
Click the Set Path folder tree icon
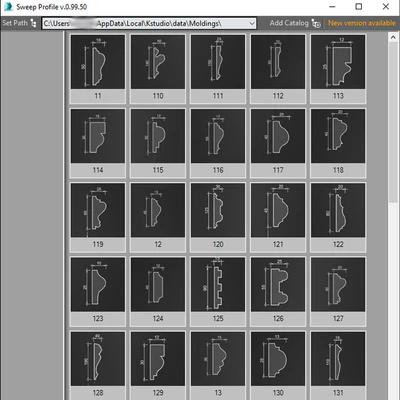point(33,23)
